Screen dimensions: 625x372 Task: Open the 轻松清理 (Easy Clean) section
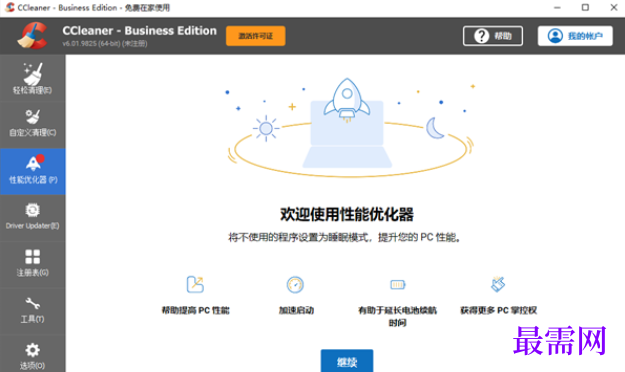click(x=33, y=79)
